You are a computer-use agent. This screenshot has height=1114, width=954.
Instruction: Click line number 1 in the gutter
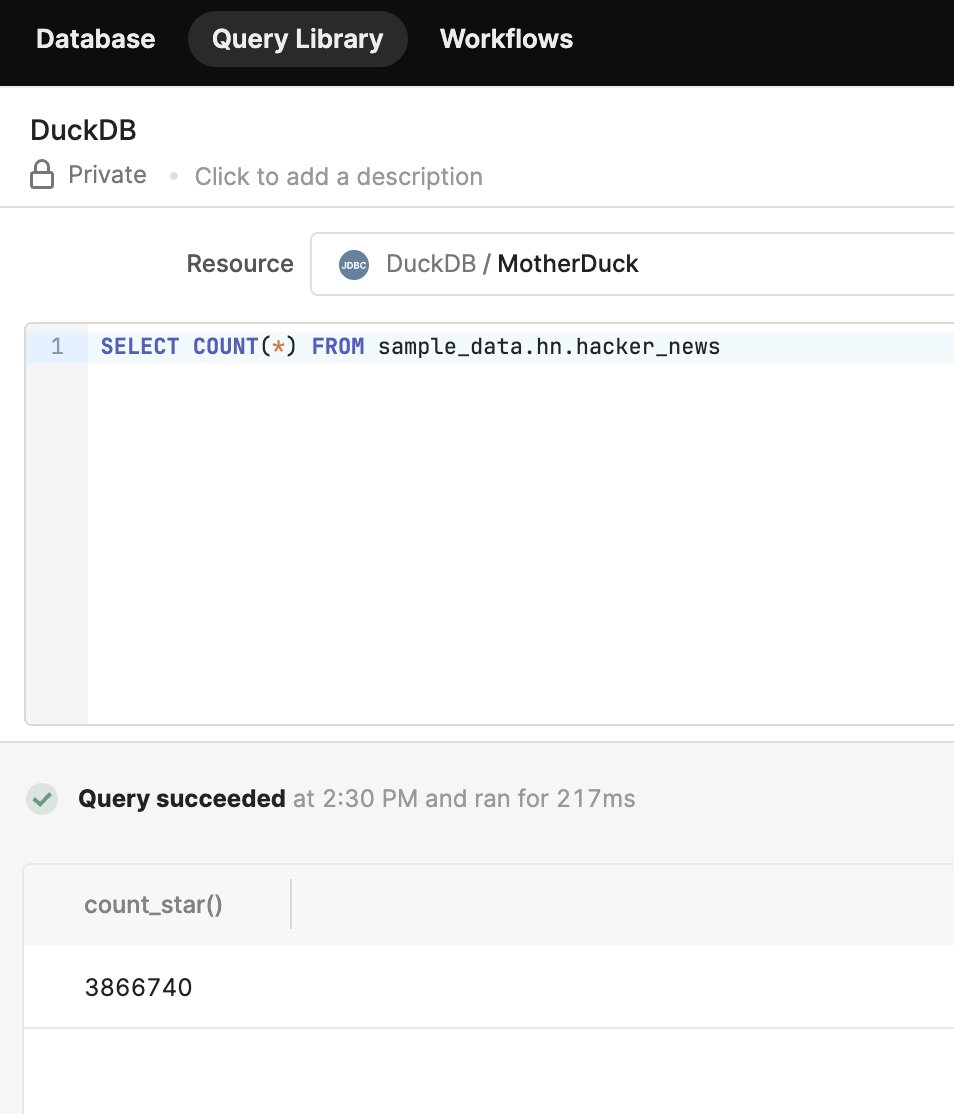pyautogui.click(x=57, y=347)
